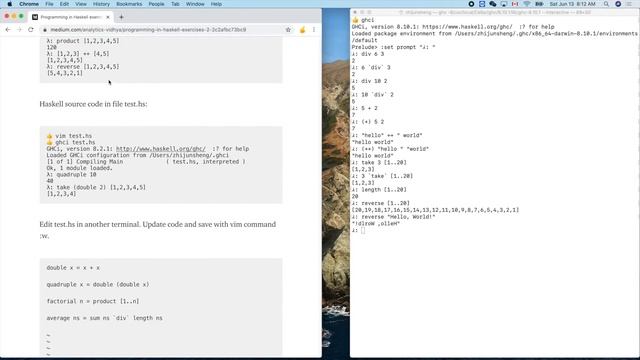Image resolution: width=640 pixels, height=360 pixels.
Task: Click 'λ: product [1,2,3,4,5]' line in article
Action: pyautogui.click(x=83, y=41)
